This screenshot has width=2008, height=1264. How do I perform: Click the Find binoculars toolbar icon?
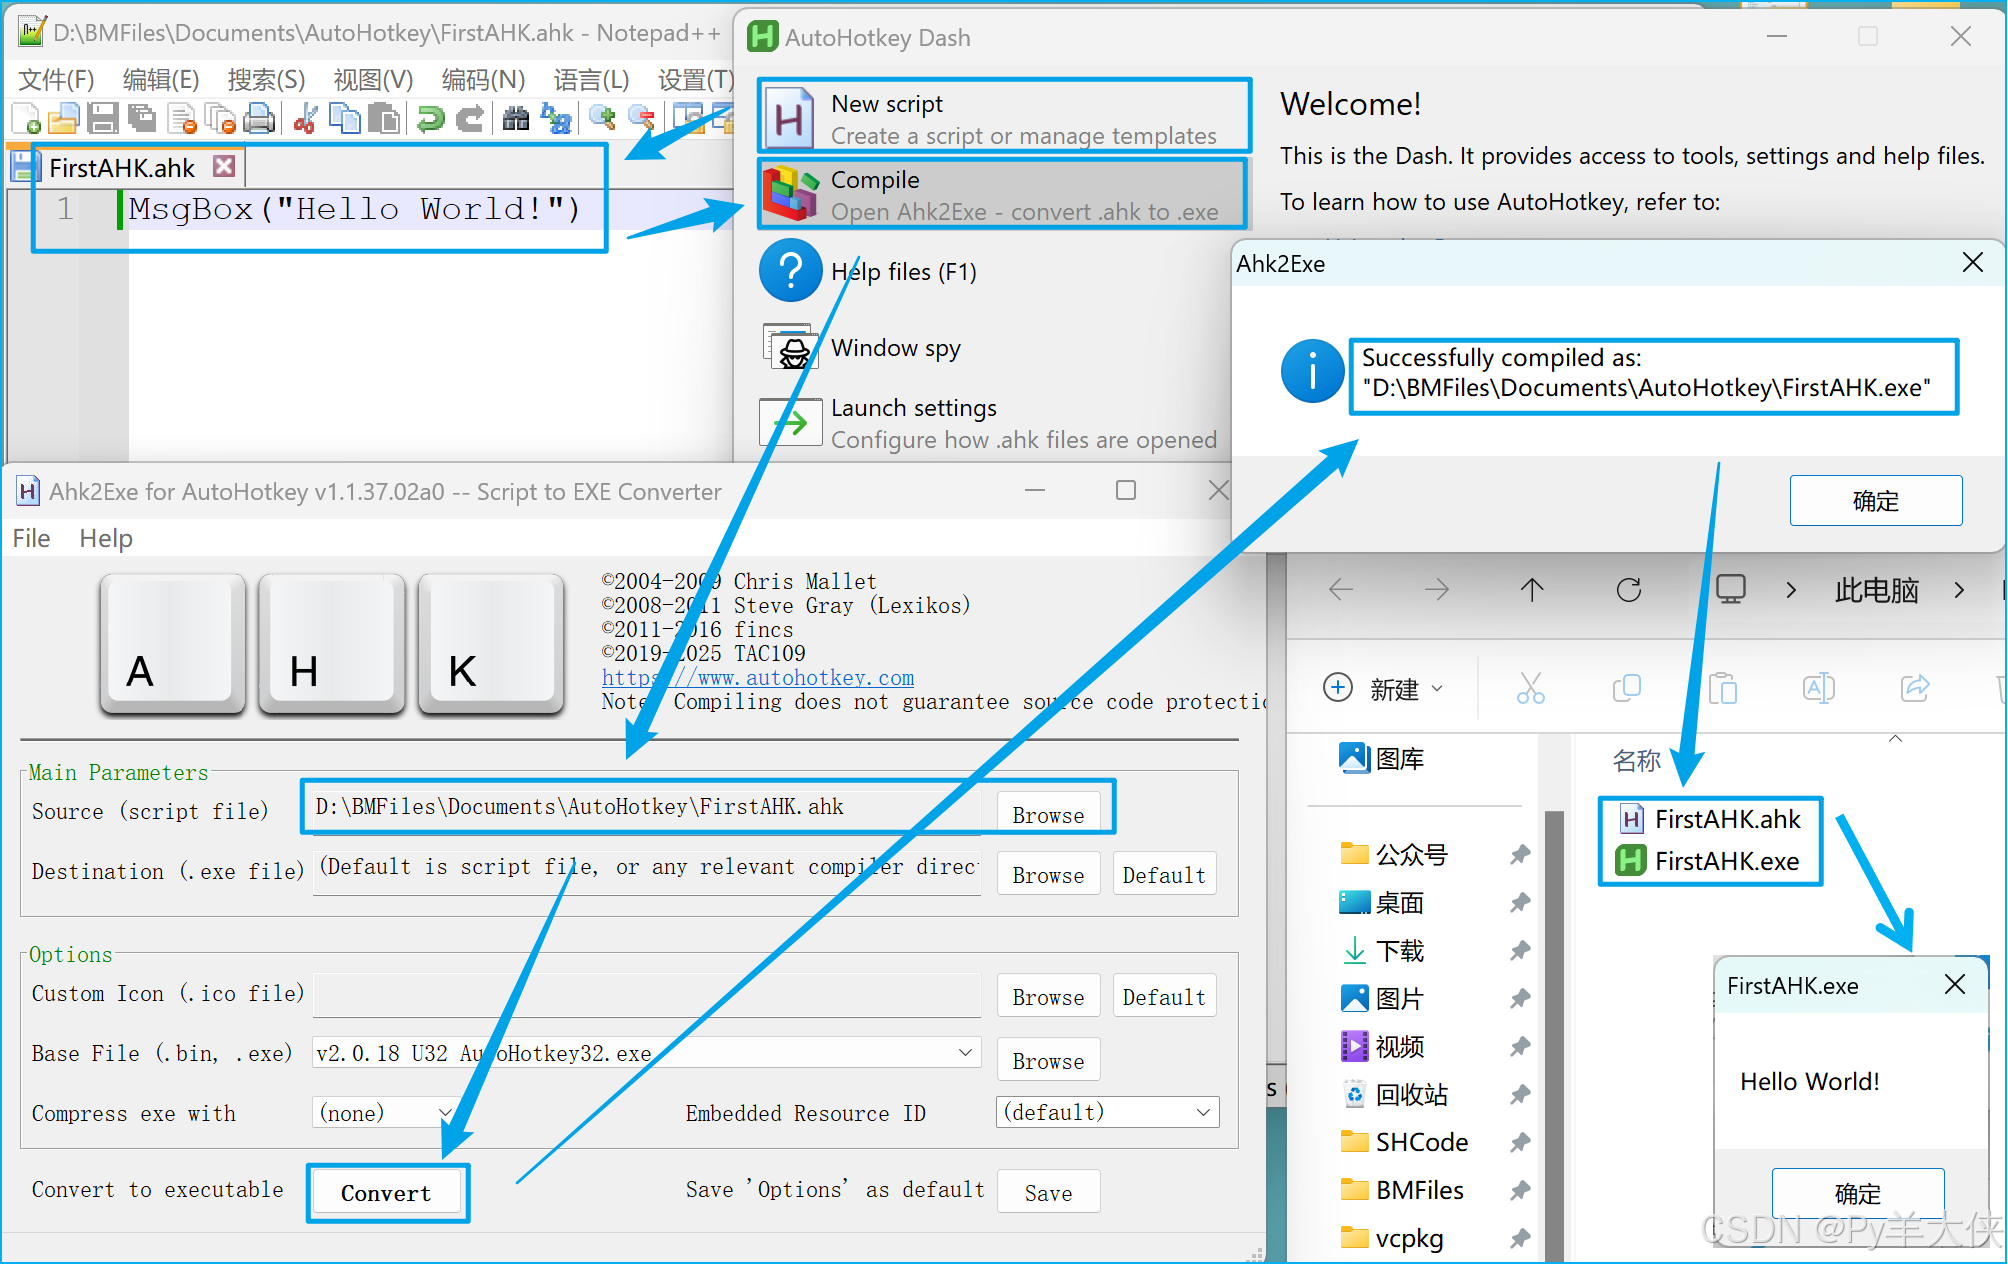coord(515,119)
